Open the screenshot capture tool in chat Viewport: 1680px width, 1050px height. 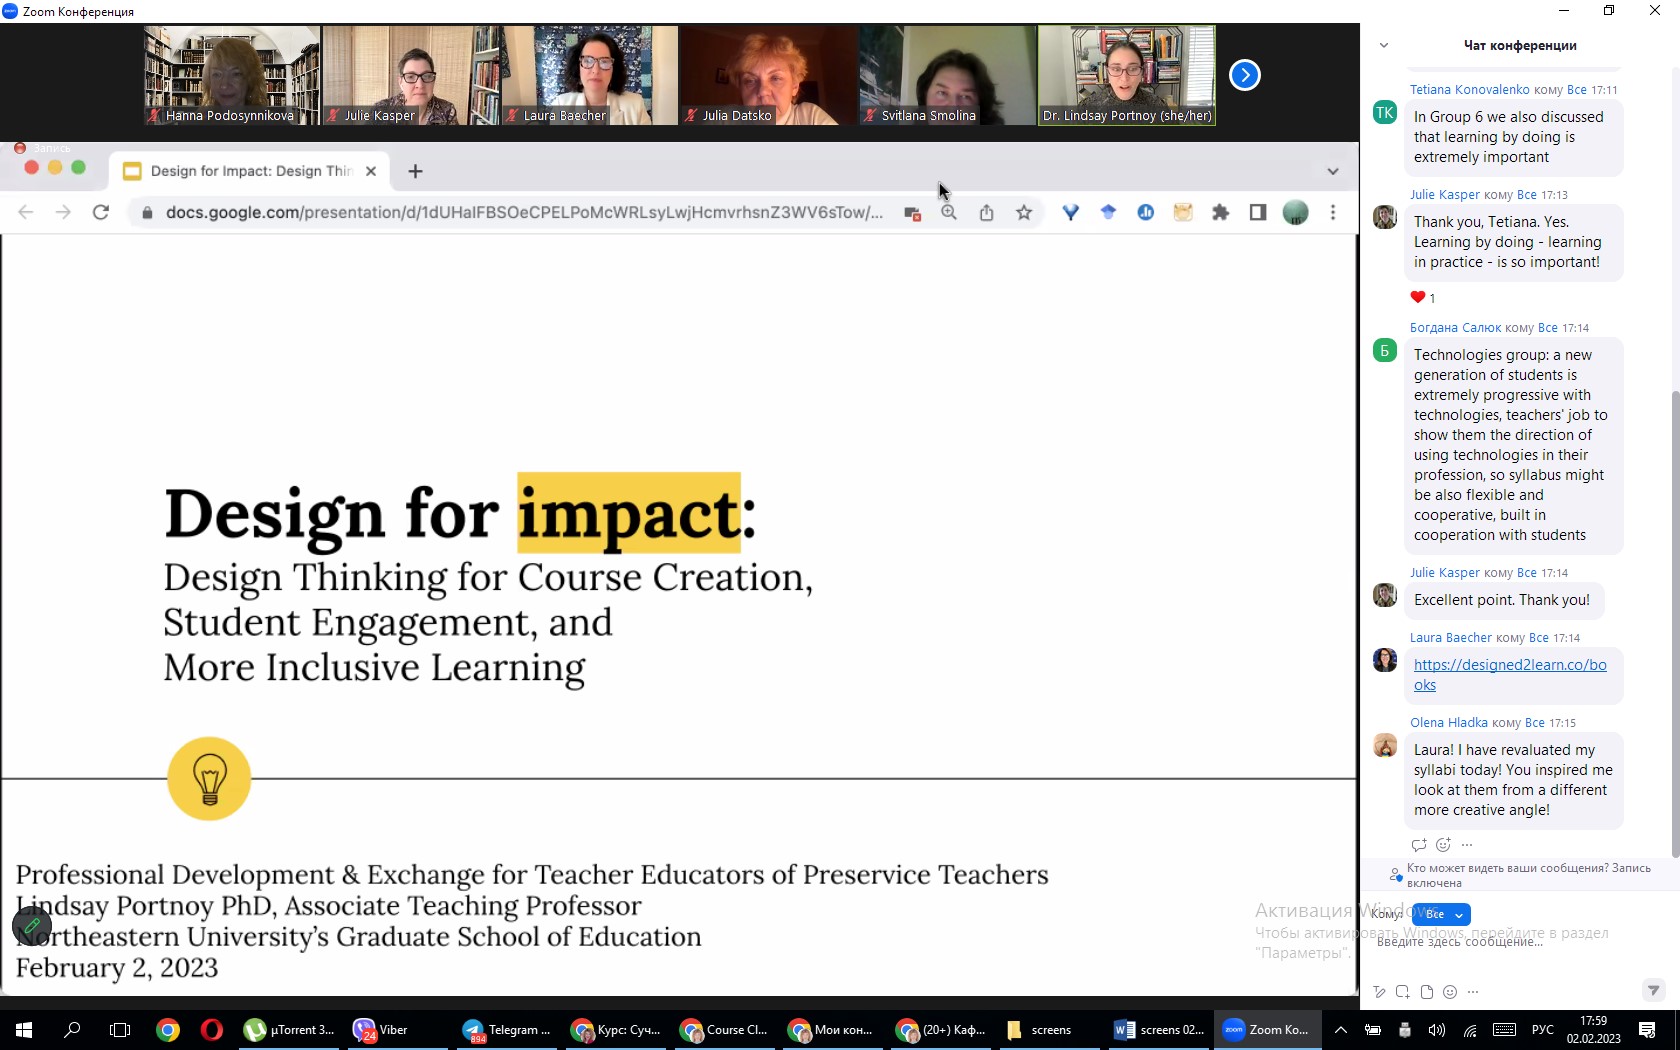(1403, 992)
